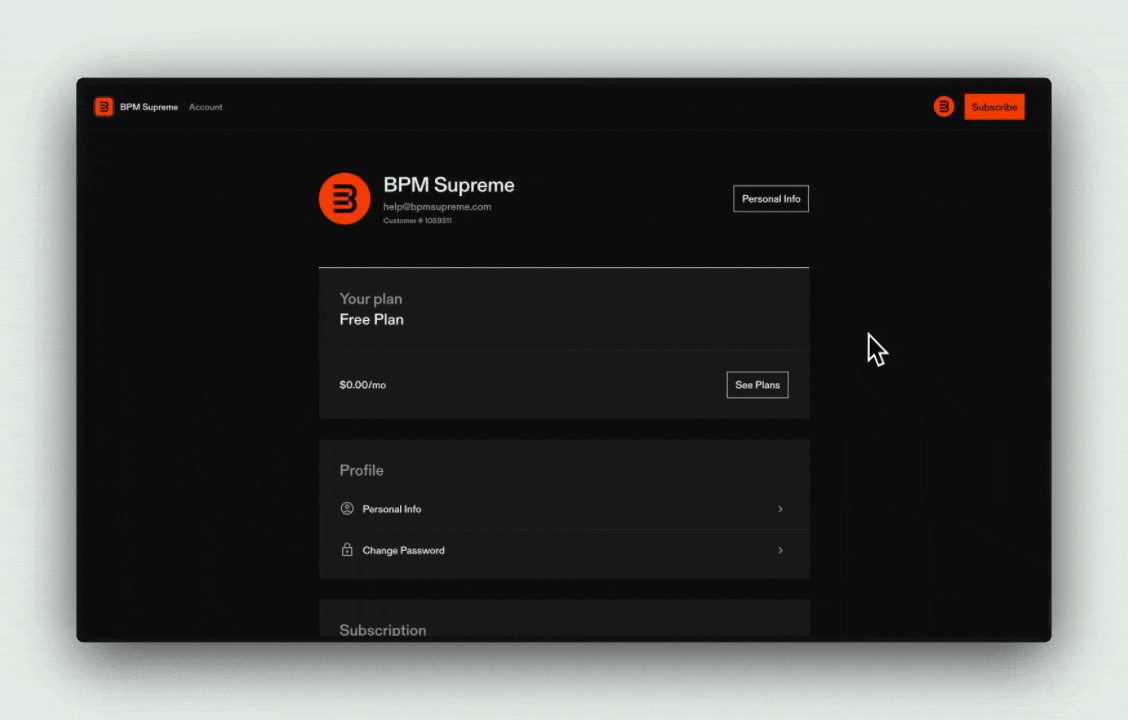This screenshot has width=1128, height=720.
Task: Click the $0.00/mo price text
Action: point(363,385)
